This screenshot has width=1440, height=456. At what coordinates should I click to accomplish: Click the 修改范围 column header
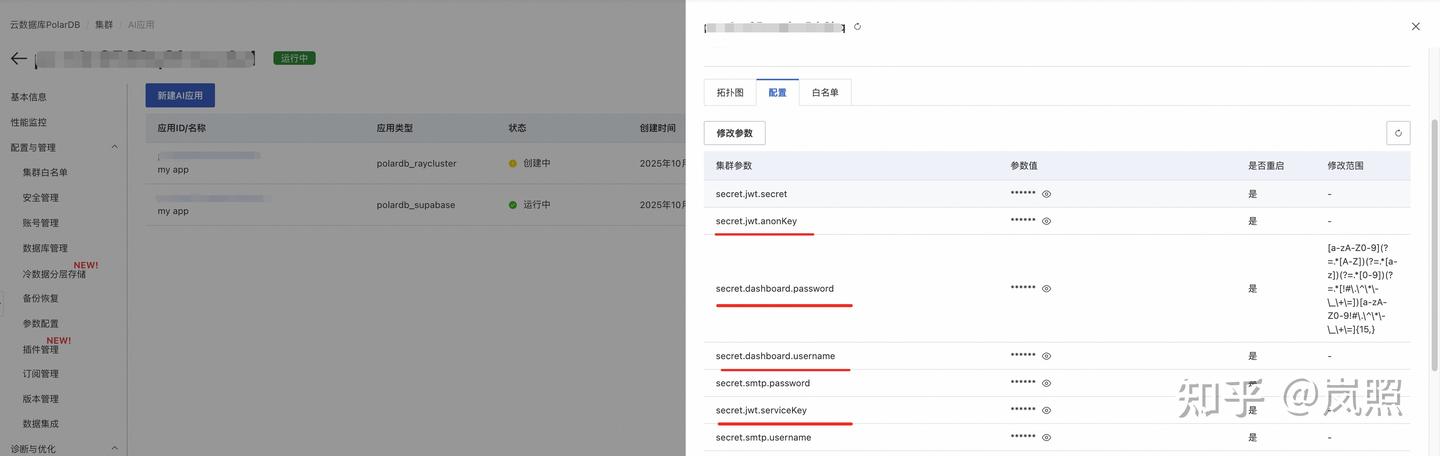pyautogui.click(x=1345, y=165)
